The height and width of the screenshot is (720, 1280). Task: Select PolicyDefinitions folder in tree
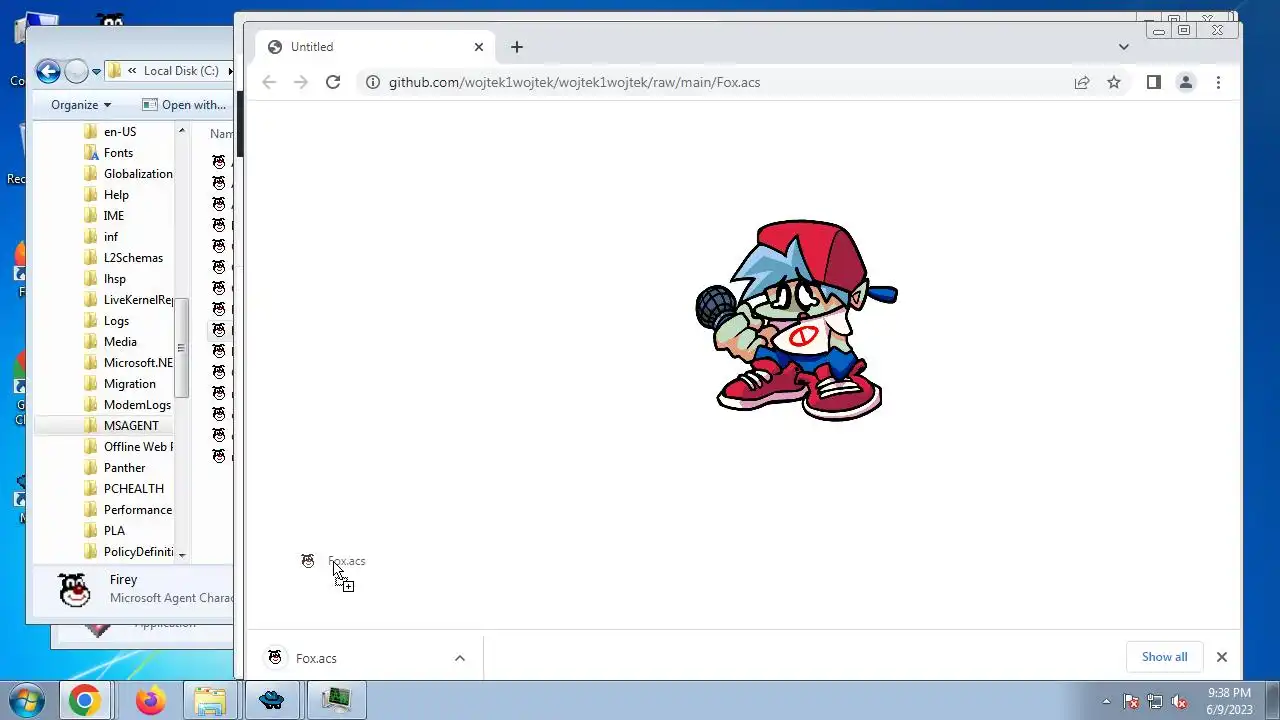[x=139, y=551]
